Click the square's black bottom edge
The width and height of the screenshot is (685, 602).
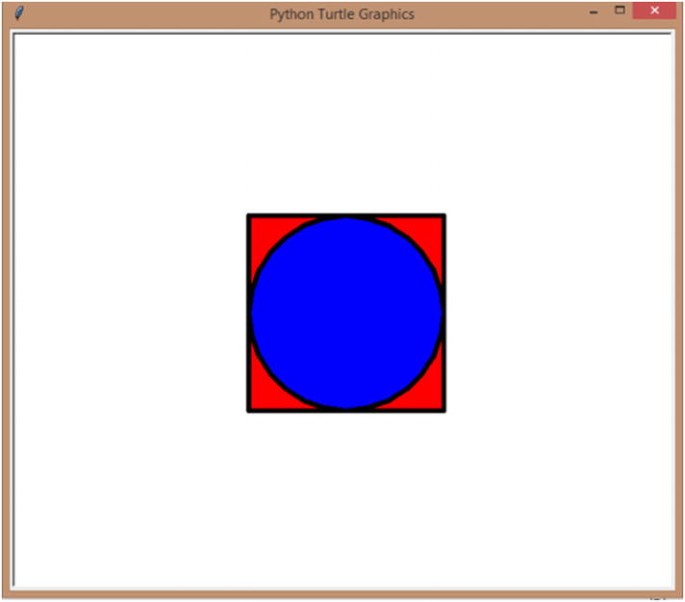[346, 410]
